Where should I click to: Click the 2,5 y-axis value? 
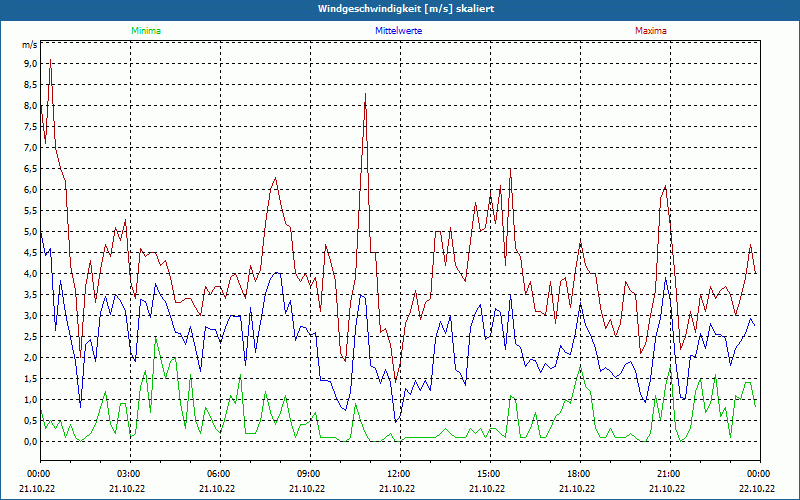tap(31, 337)
